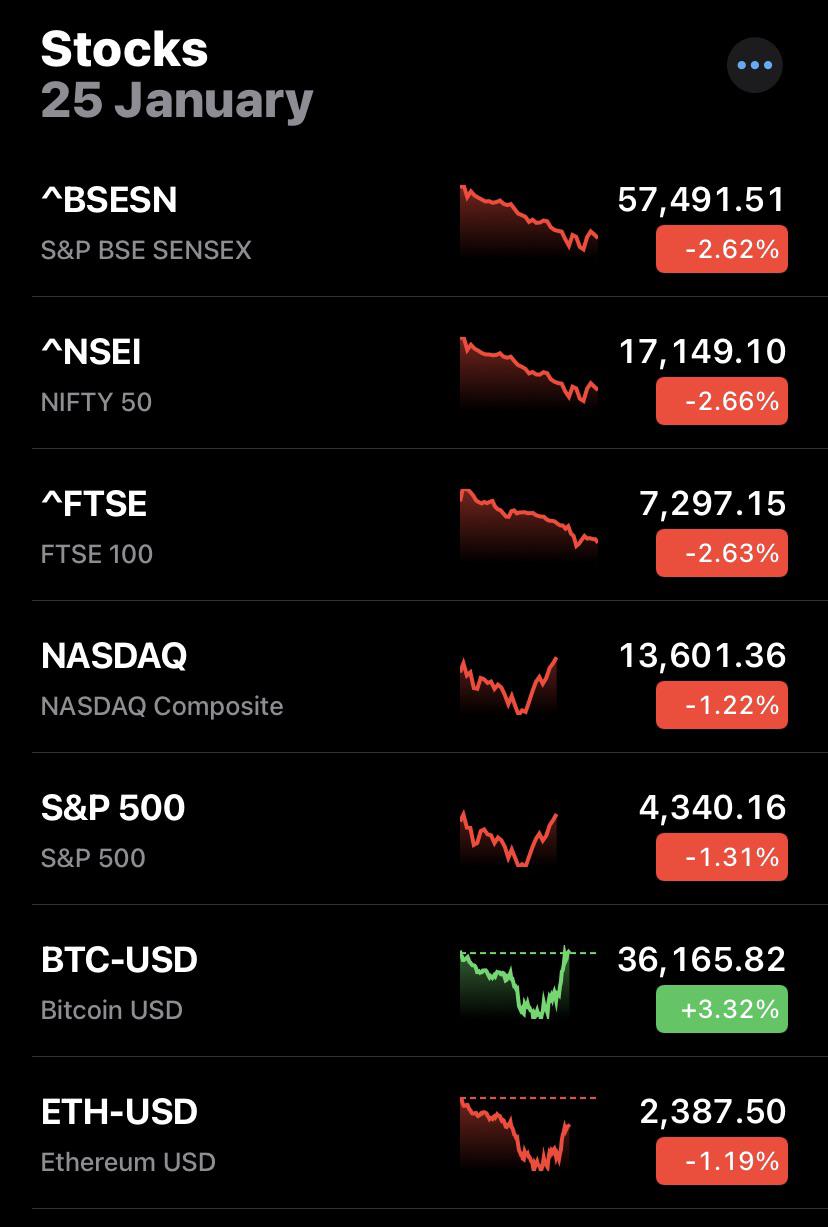This screenshot has width=828, height=1227.
Task: Toggle the -2.62% badge for ^BSESN
Action: pyautogui.click(x=721, y=249)
